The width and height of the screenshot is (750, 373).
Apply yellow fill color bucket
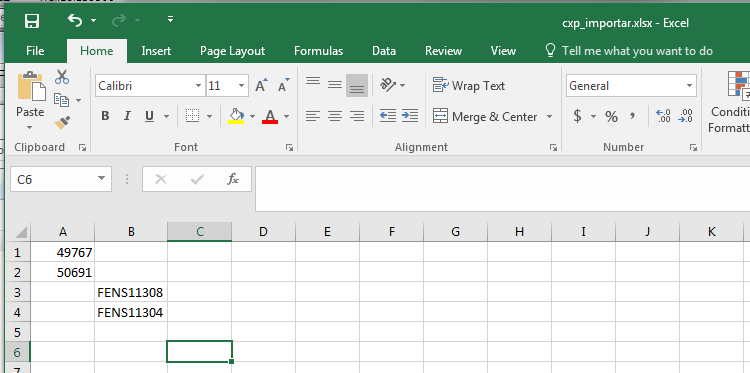coord(236,116)
